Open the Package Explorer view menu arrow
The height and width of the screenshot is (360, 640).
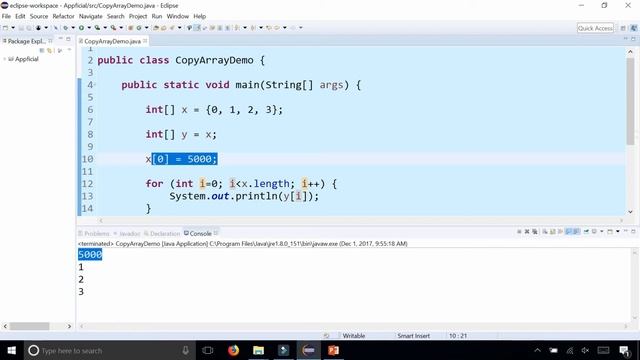pyautogui.click(x=69, y=50)
